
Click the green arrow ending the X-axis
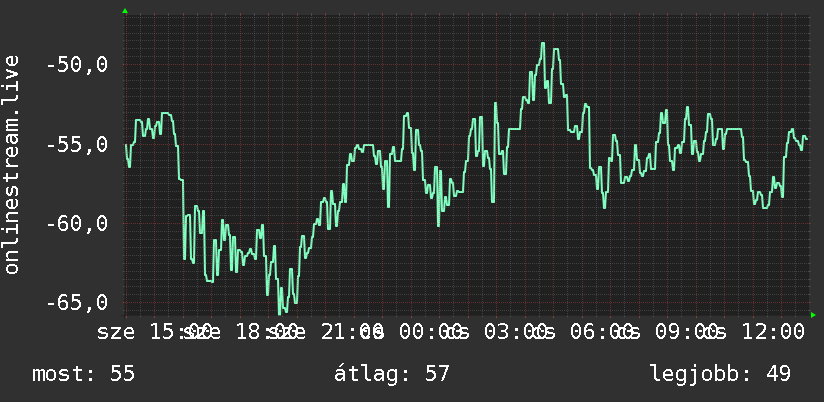tap(813, 315)
